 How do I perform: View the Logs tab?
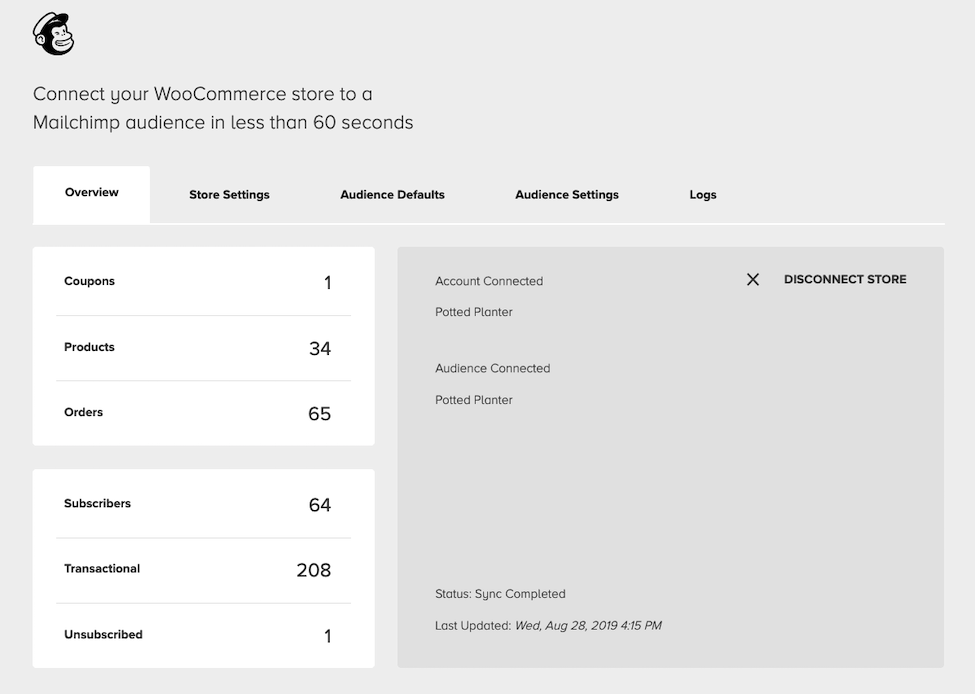pos(703,195)
